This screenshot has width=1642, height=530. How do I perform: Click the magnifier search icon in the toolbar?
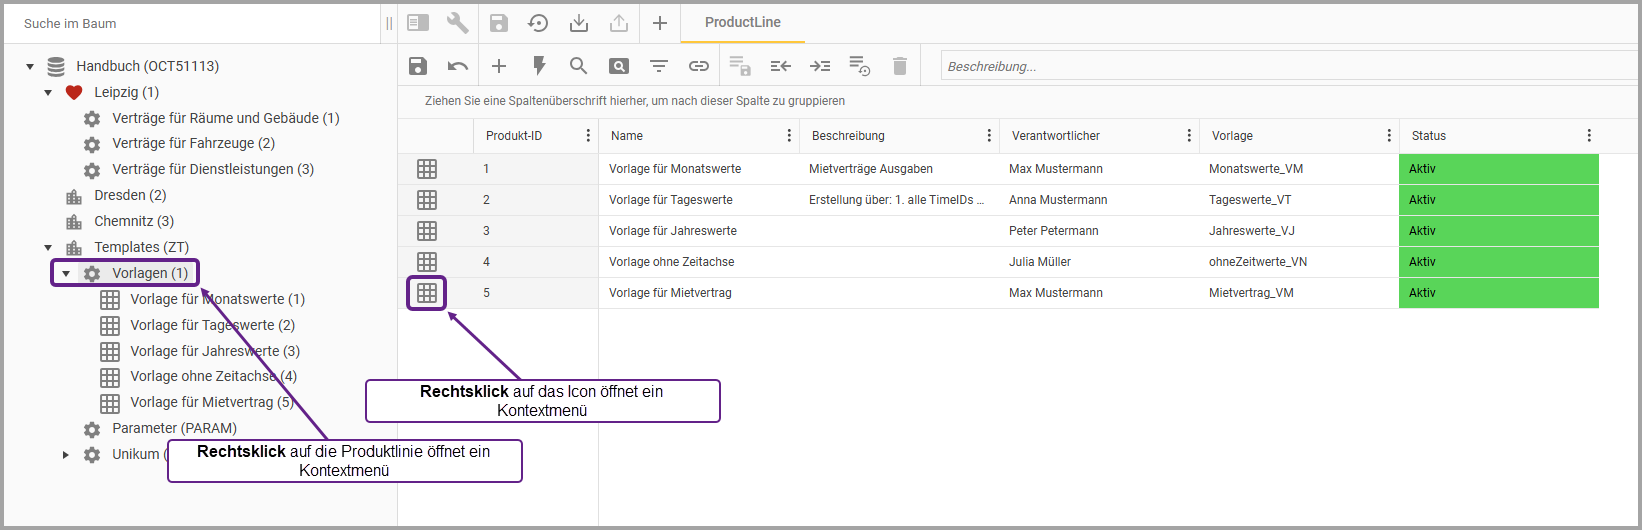coord(578,66)
